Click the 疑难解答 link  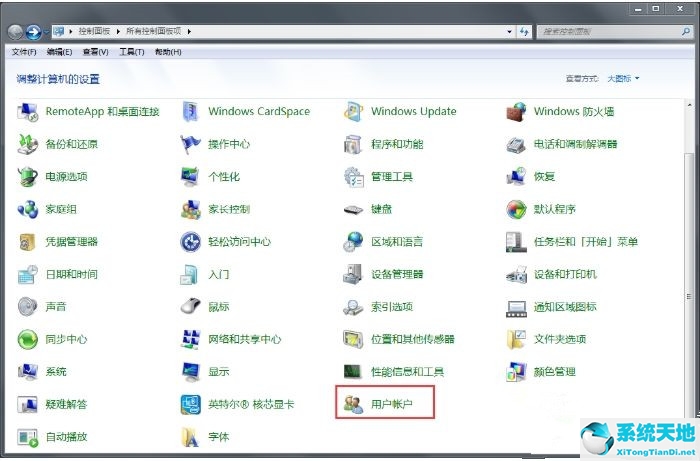[66, 404]
